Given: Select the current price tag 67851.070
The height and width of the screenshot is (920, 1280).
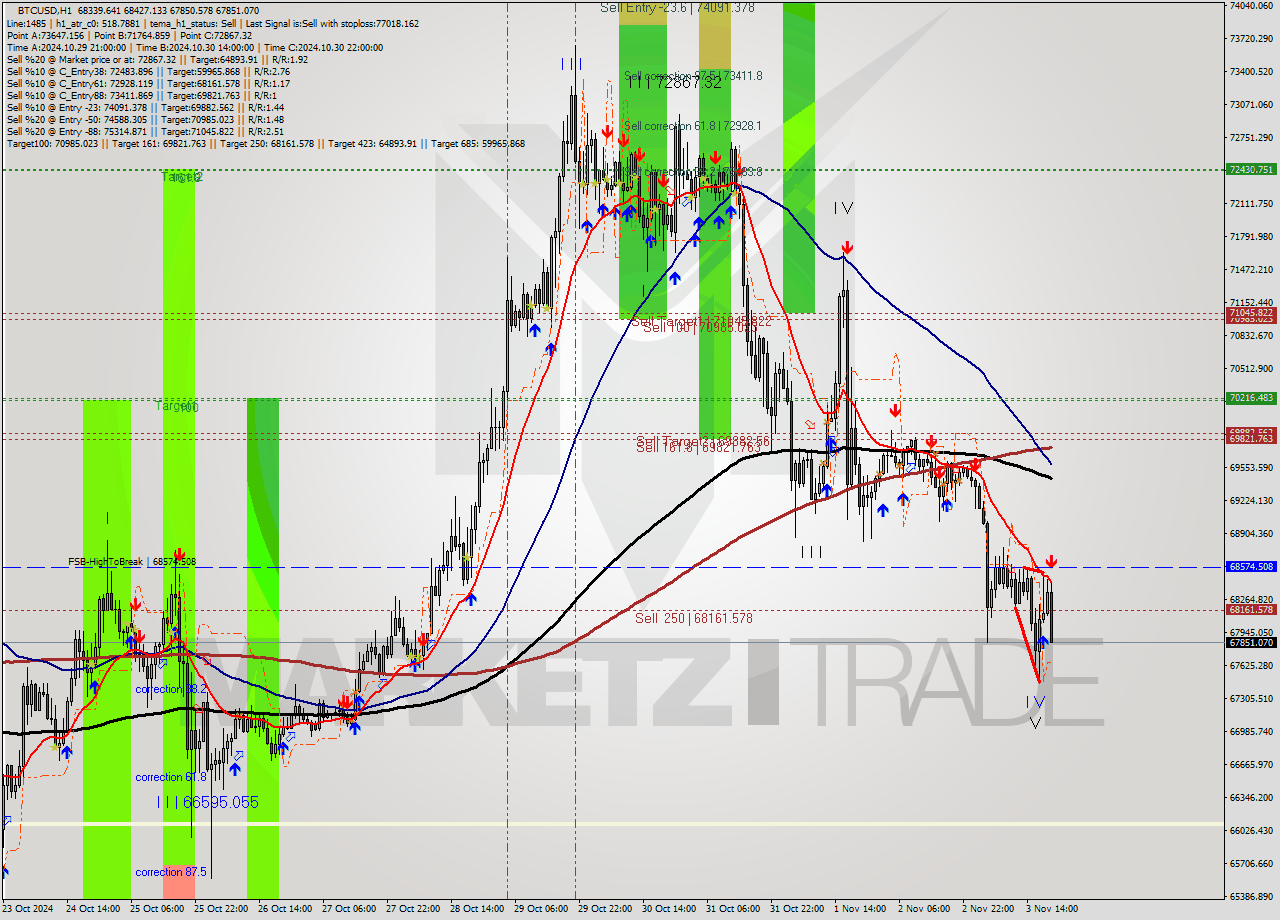Looking at the screenshot, I should click(x=1251, y=642).
